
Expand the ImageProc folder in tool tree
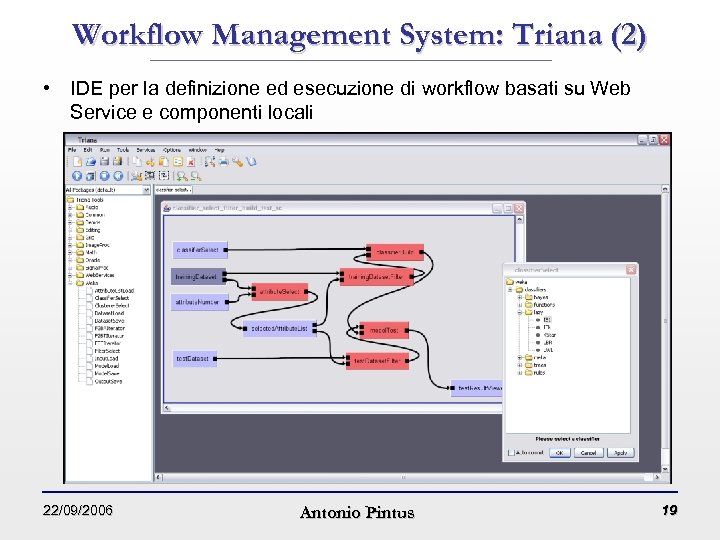[x=70, y=245]
